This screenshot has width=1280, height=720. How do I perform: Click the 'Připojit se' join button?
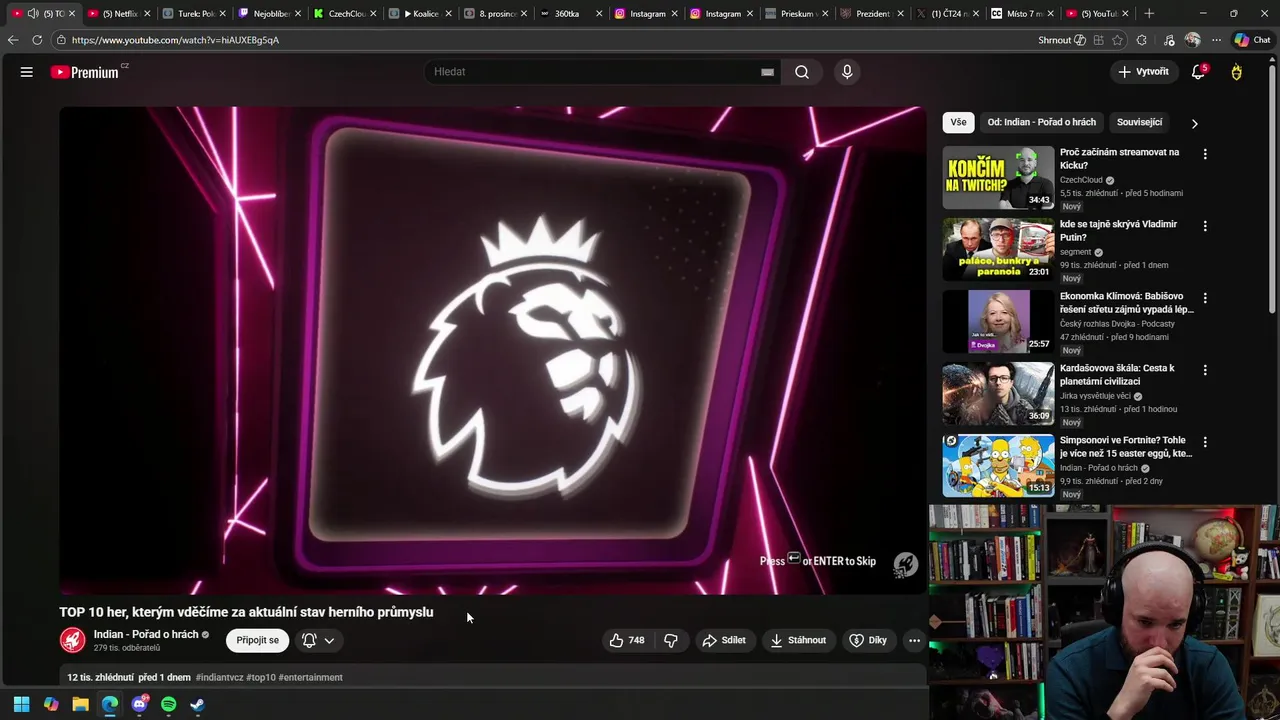tap(258, 640)
